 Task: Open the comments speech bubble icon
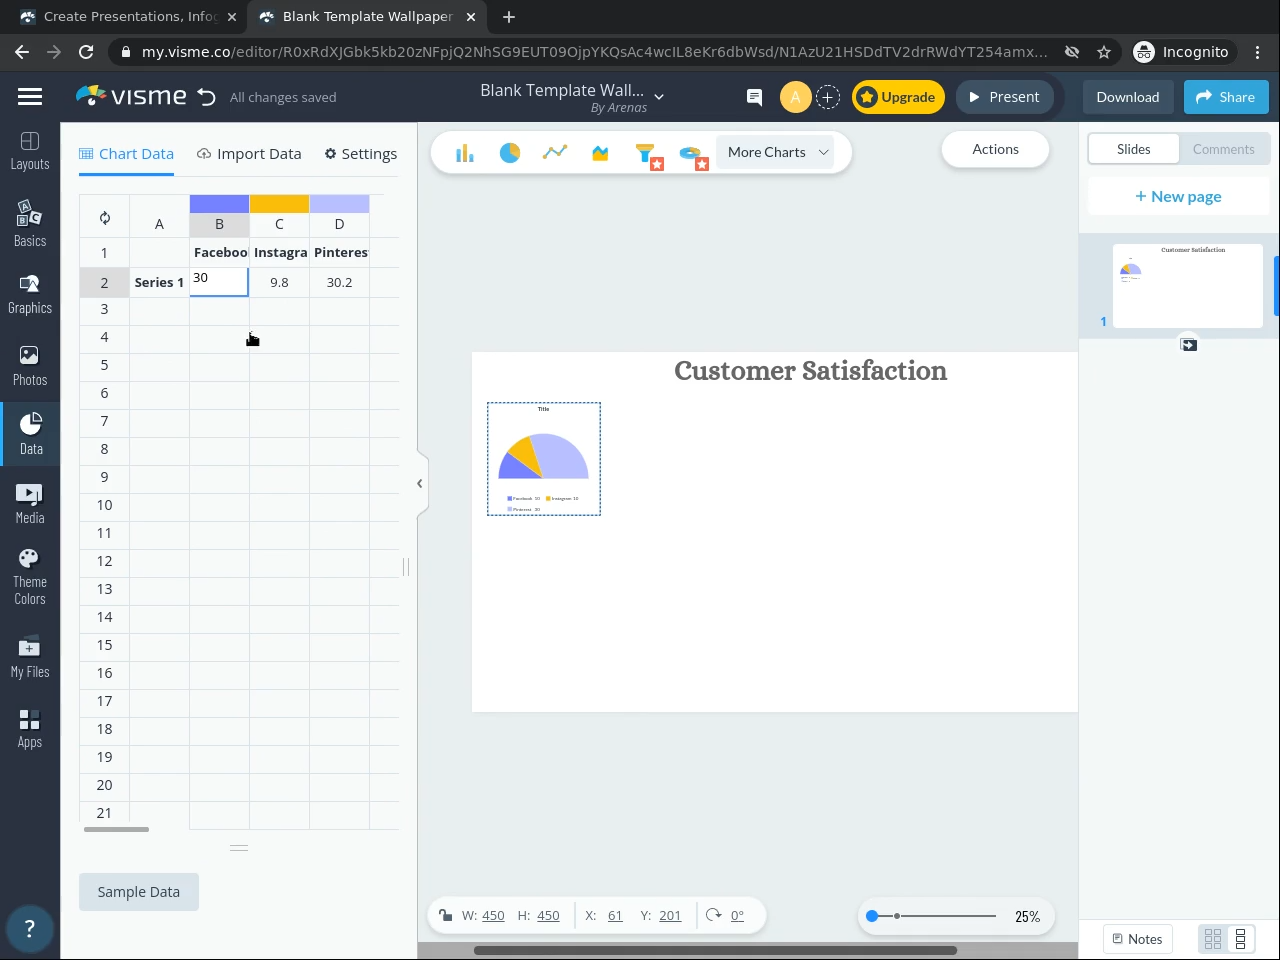754,97
